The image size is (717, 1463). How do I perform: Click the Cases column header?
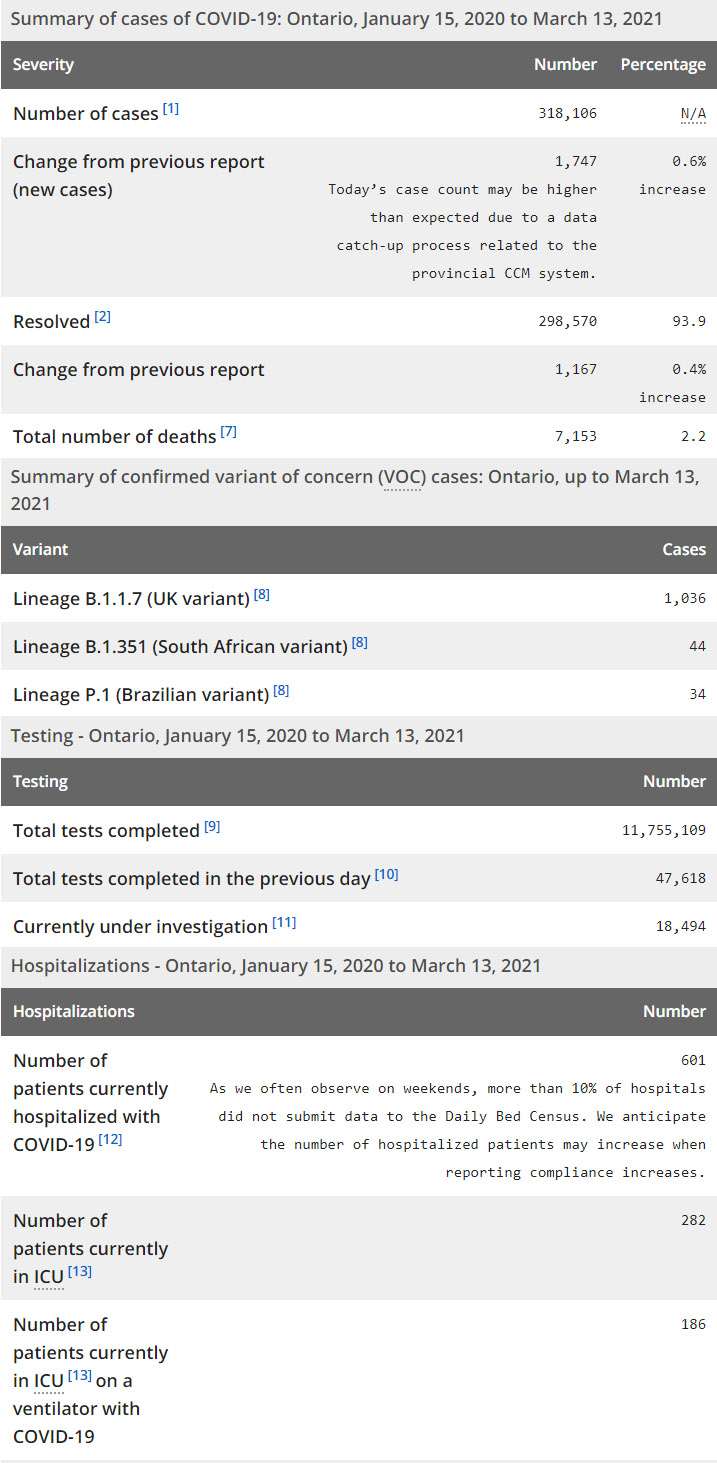click(x=684, y=549)
